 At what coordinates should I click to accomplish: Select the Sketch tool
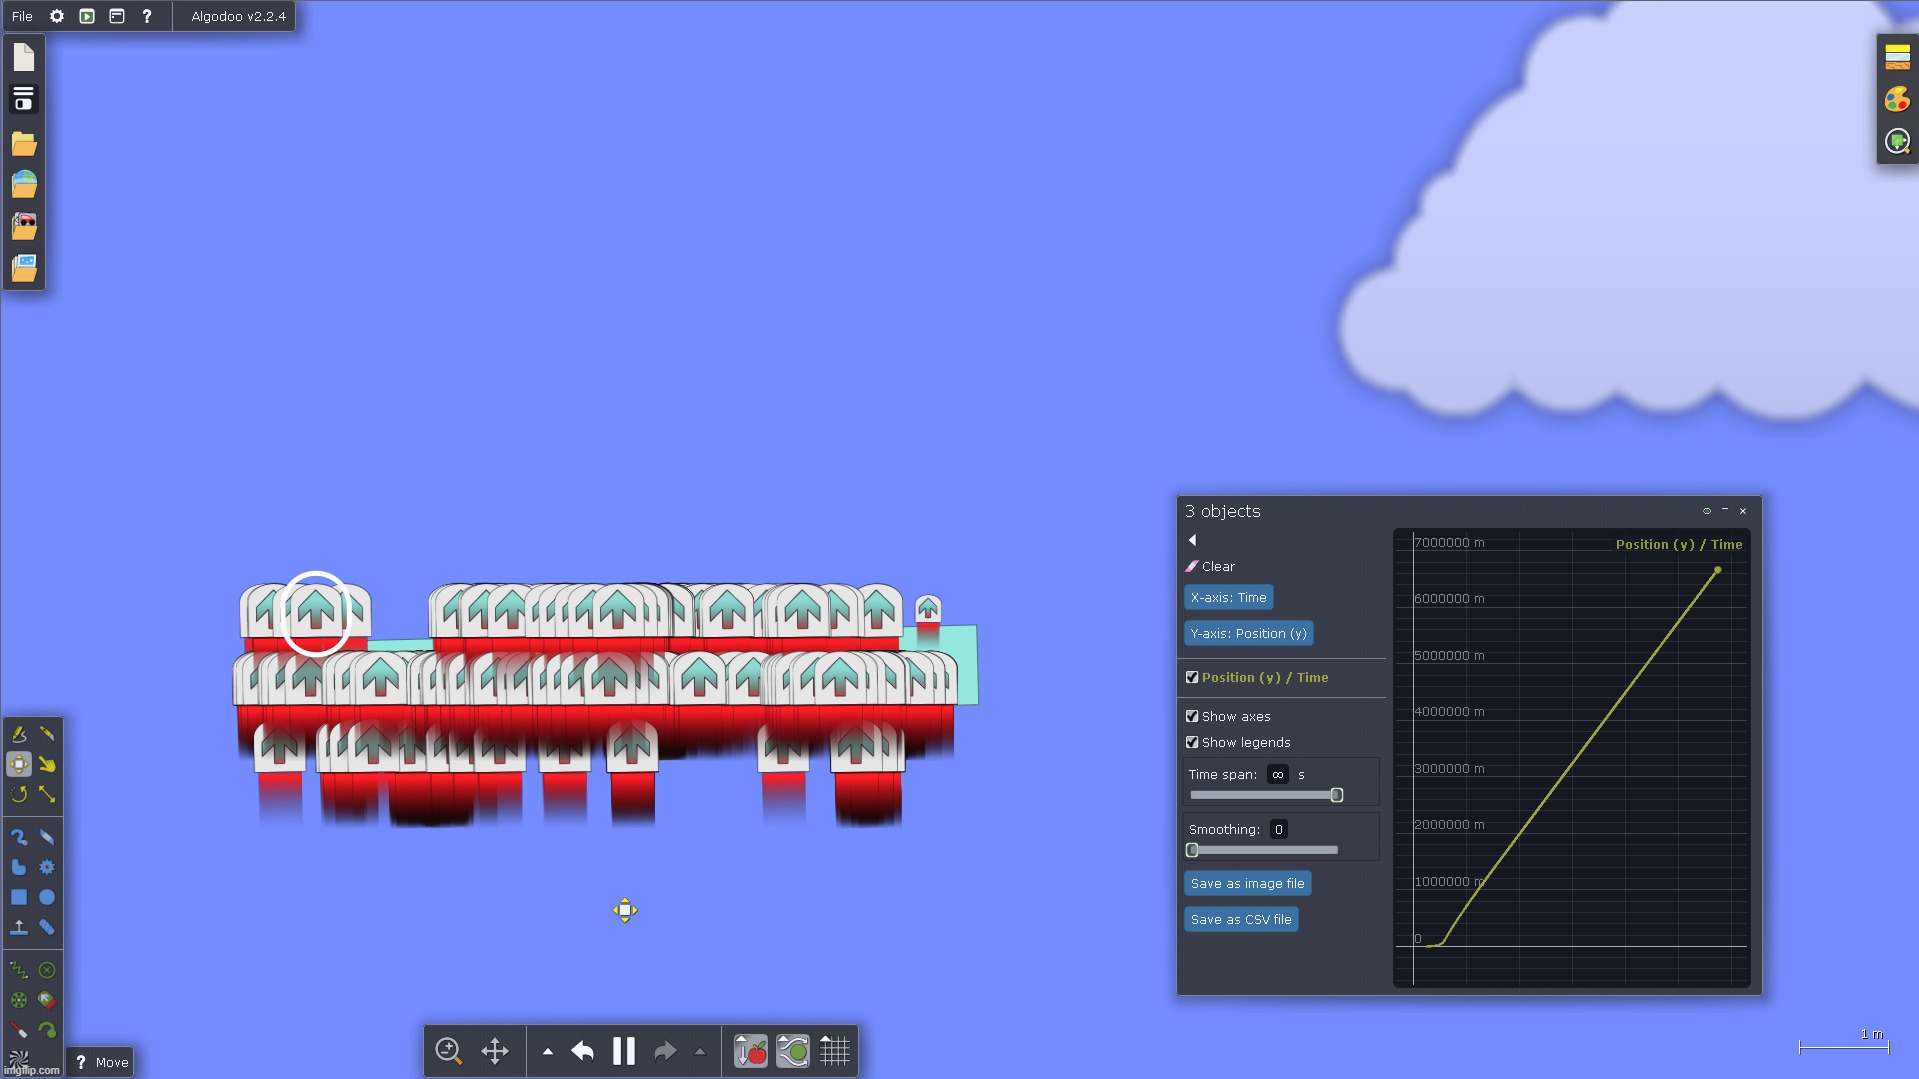[x=18, y=734]
